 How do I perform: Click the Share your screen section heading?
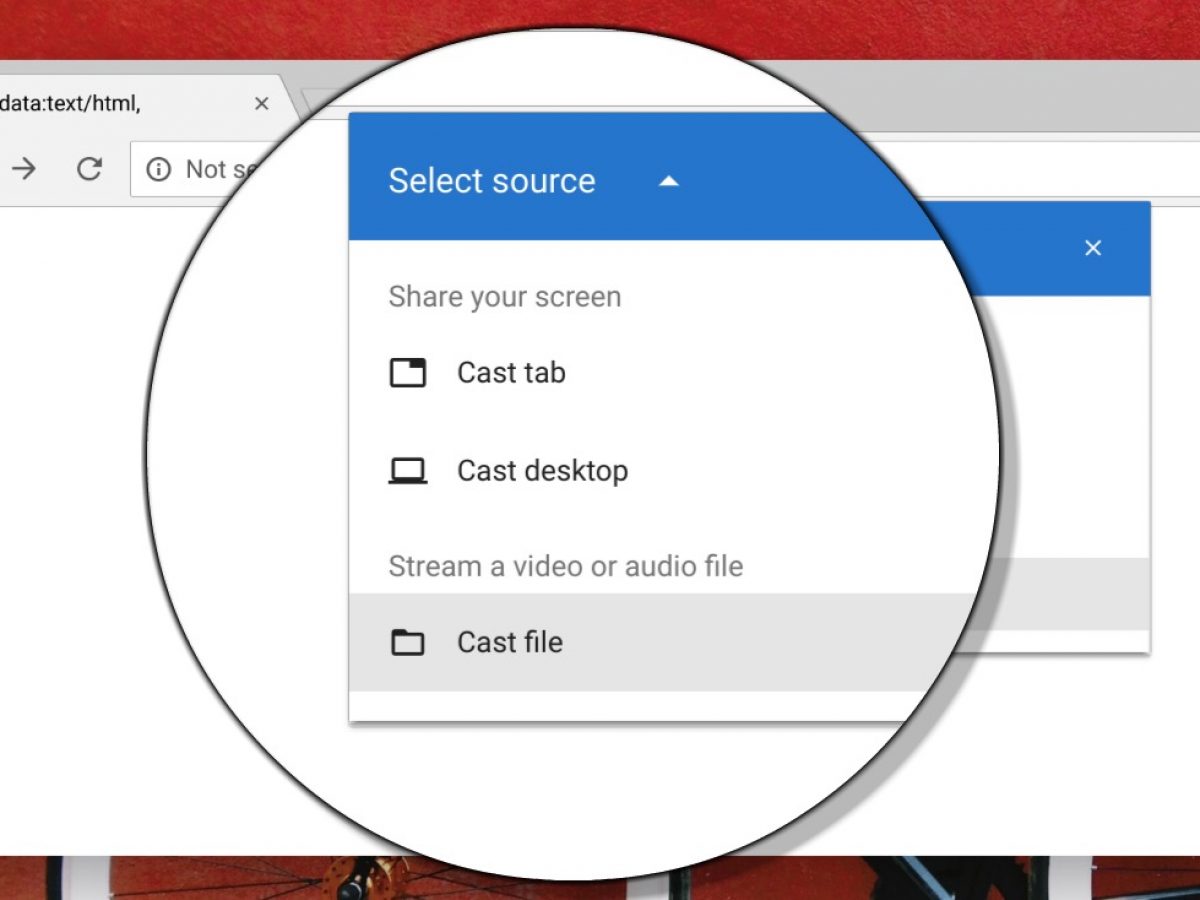point(504,297)
